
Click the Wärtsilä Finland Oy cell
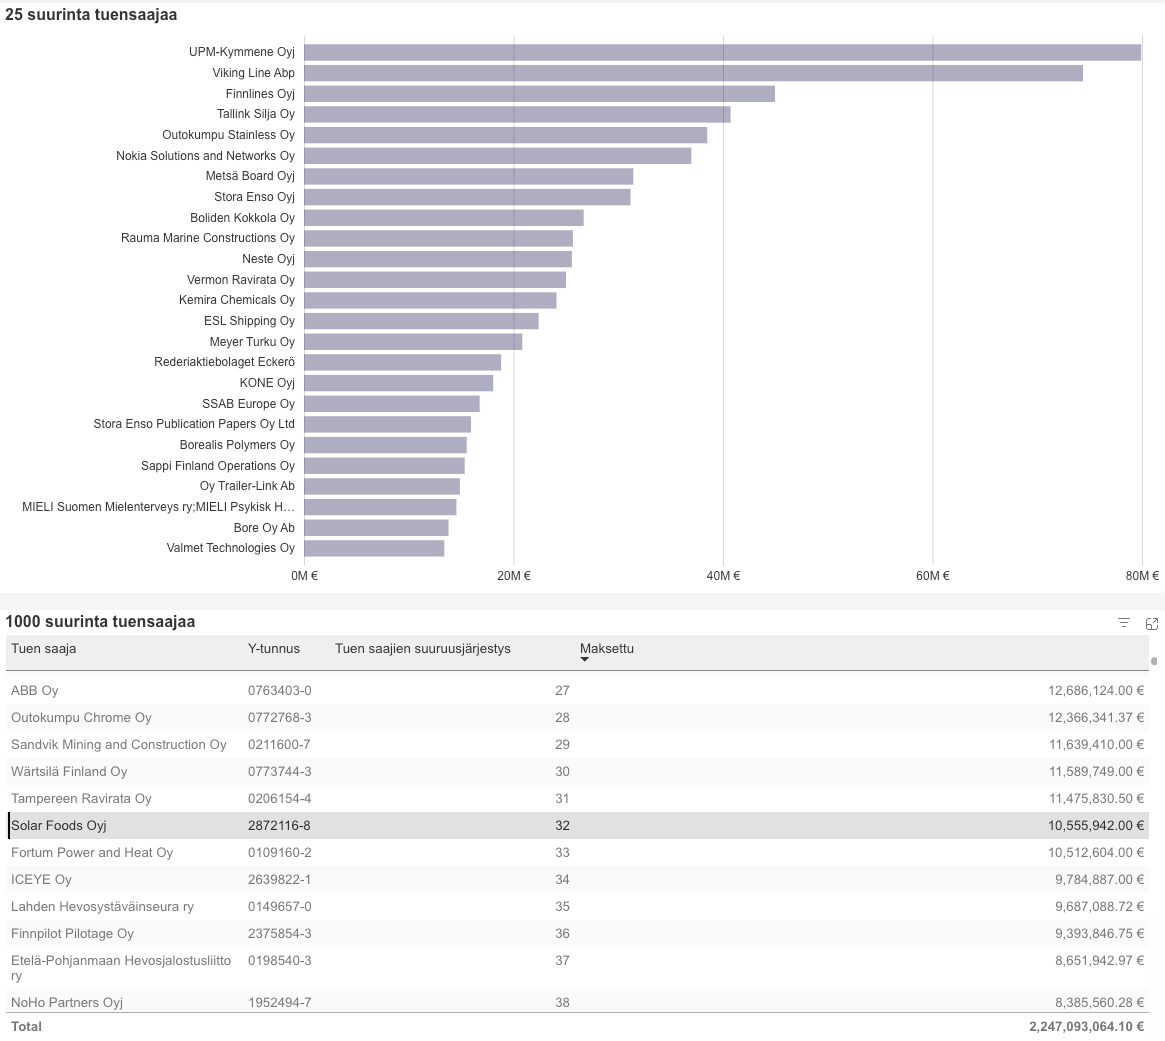[69, 771]
